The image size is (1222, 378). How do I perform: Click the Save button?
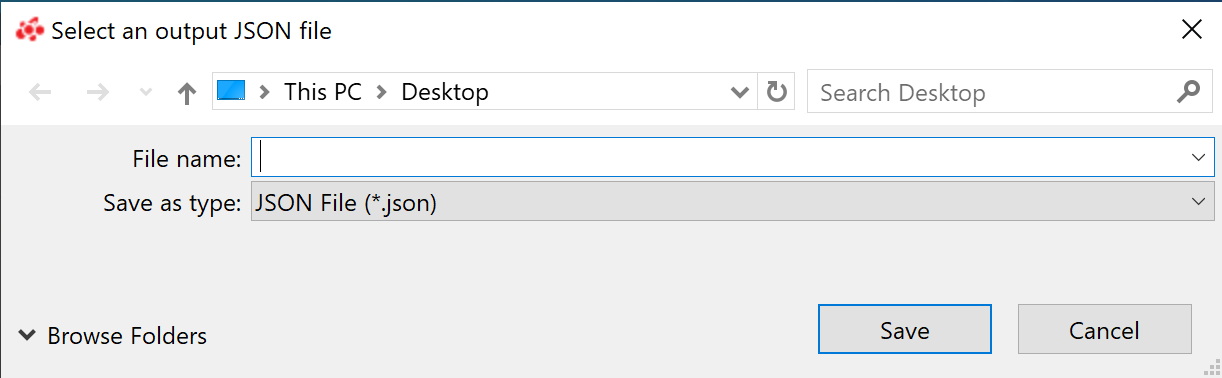[x=905, y=330]
